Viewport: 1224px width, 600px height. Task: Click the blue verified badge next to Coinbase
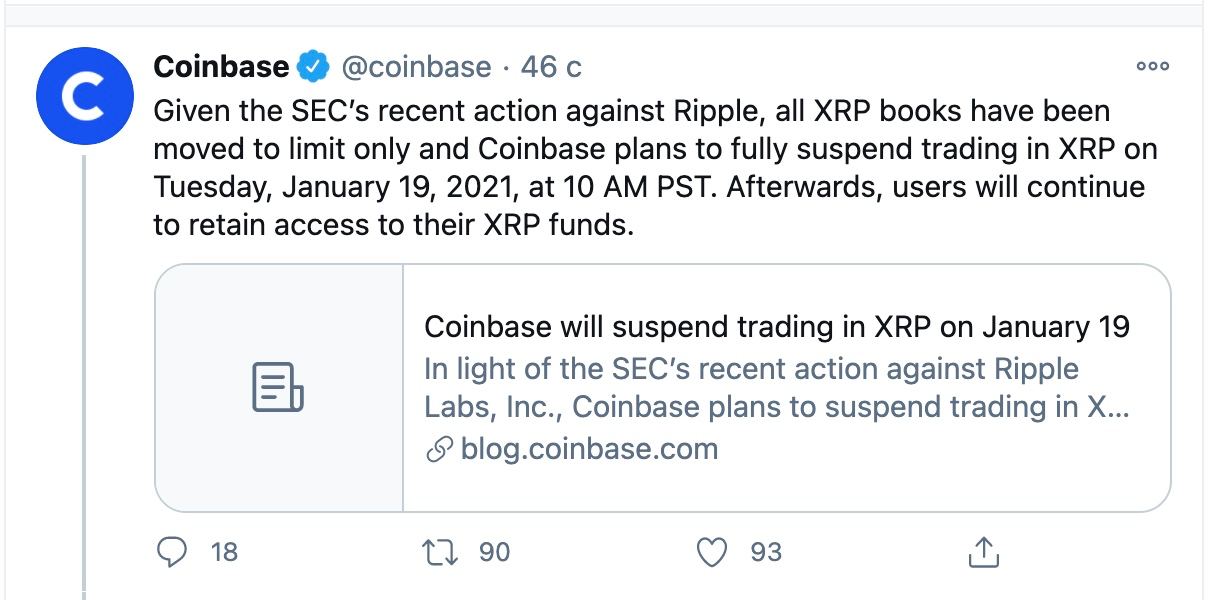315,68
